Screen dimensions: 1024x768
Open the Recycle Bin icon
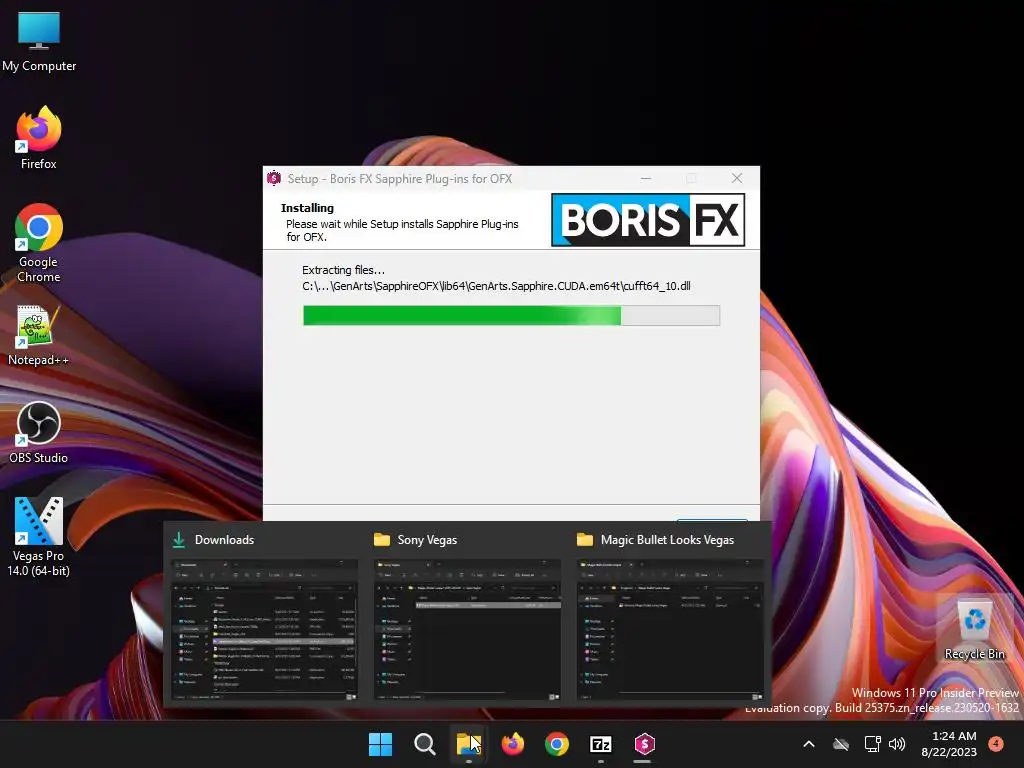click(x=974, y=629)
